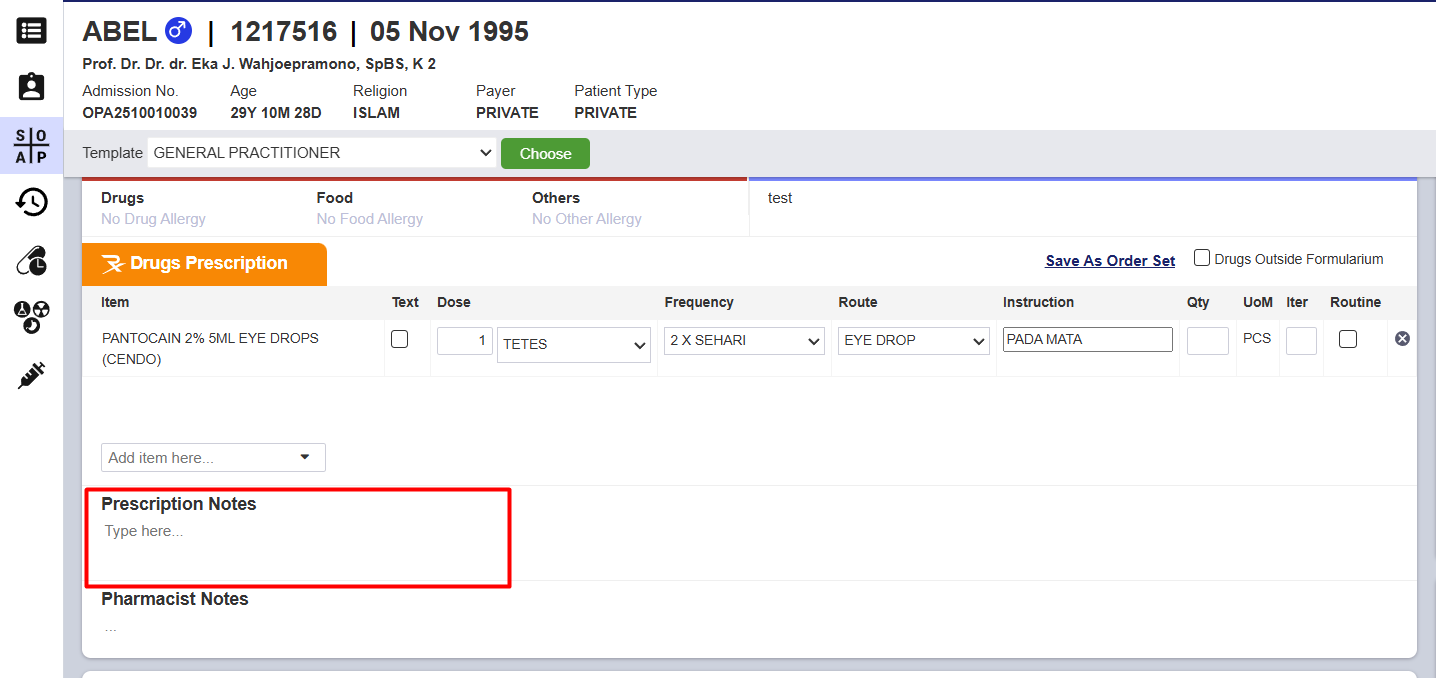Click the green Choose button
The height and width of the screenshot is (678, 1436).
tap(545, 154)
